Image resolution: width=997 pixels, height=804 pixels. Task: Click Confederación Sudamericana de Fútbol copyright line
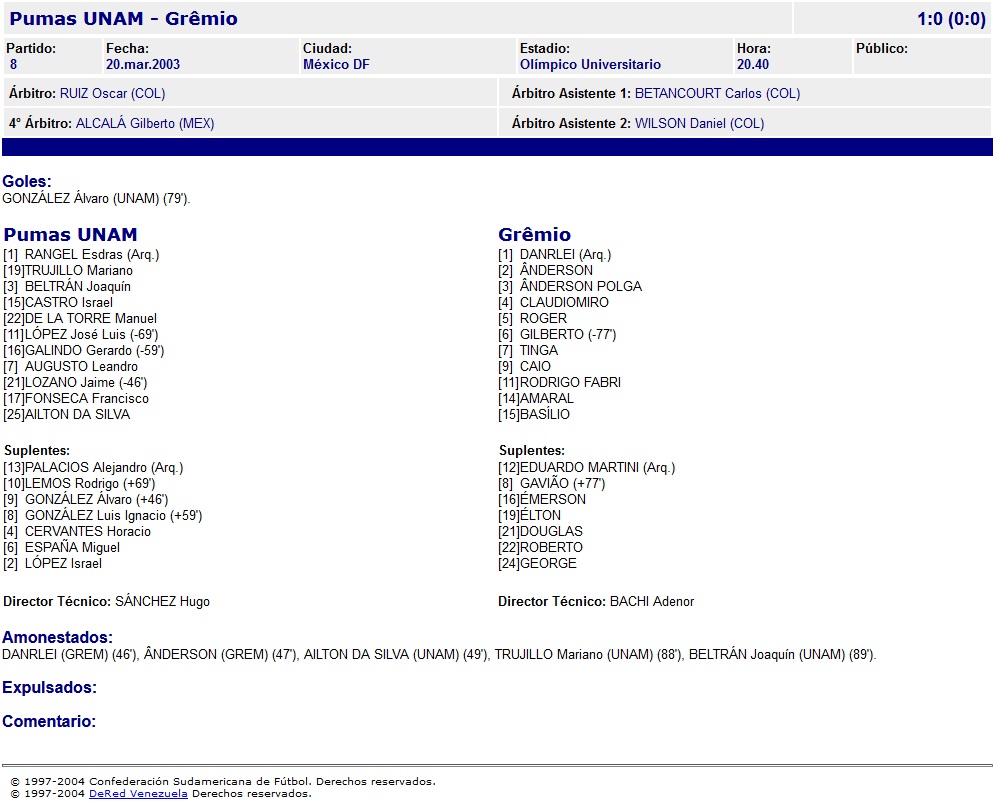223,781
